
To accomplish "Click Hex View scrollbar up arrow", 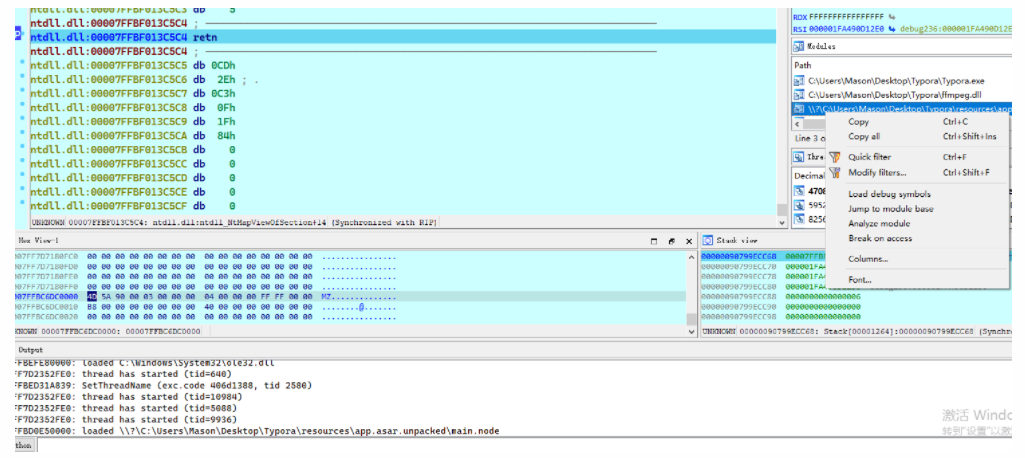I will point(692,257).
